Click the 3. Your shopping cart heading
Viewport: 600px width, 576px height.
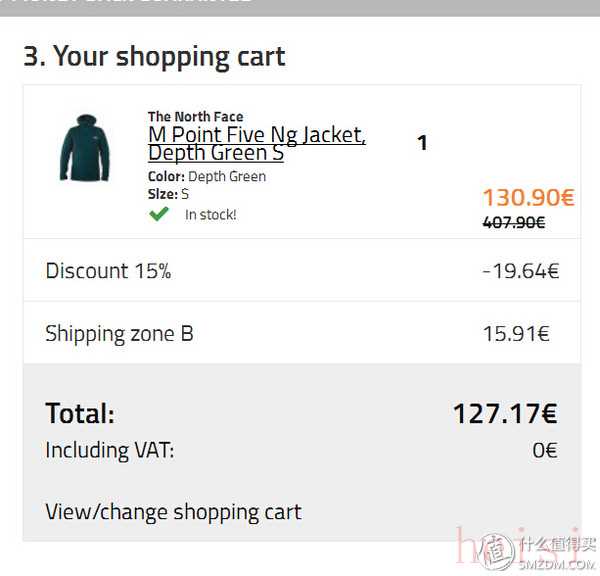click(x=154, y=56)
